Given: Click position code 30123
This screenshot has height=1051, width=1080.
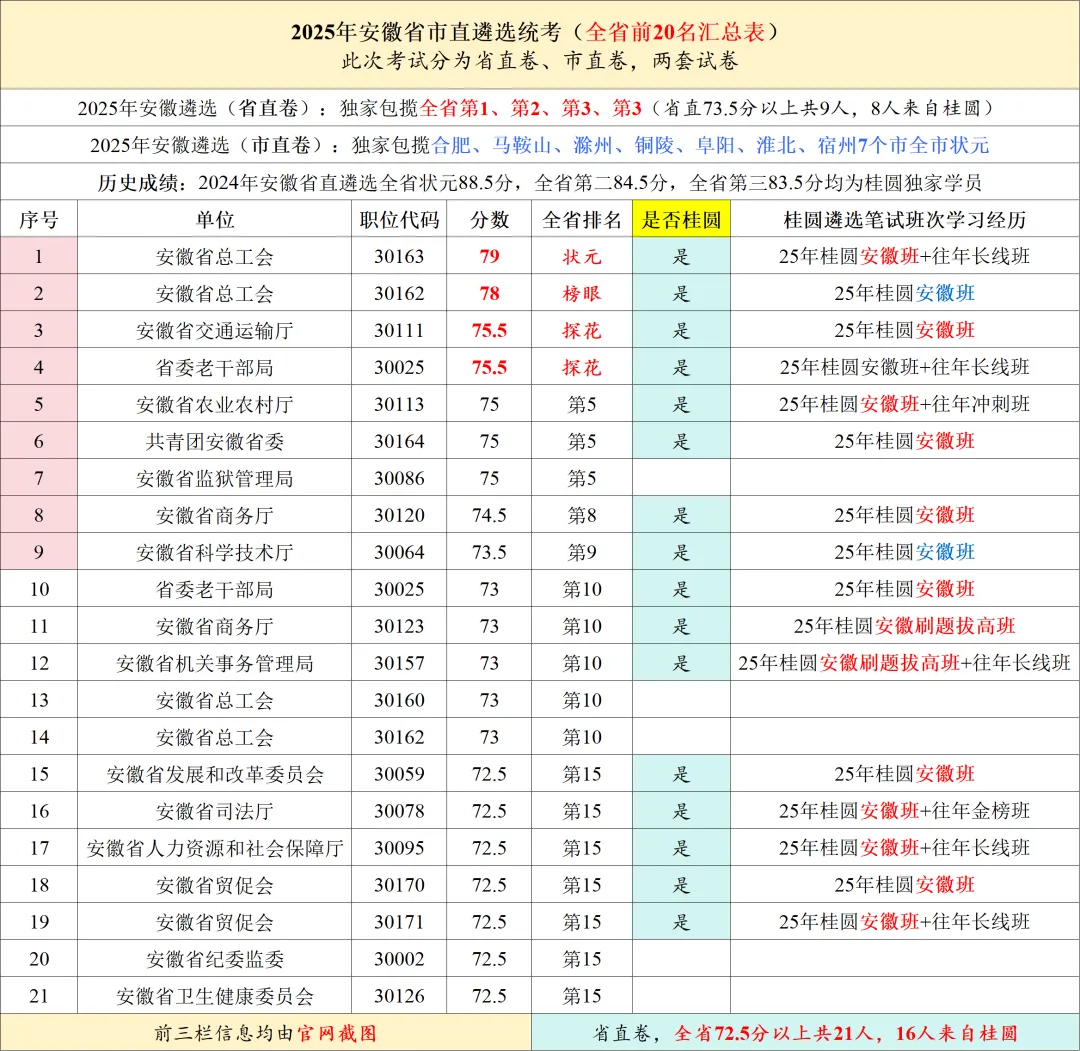Looking at the screenshot, I should coord(399,626).
